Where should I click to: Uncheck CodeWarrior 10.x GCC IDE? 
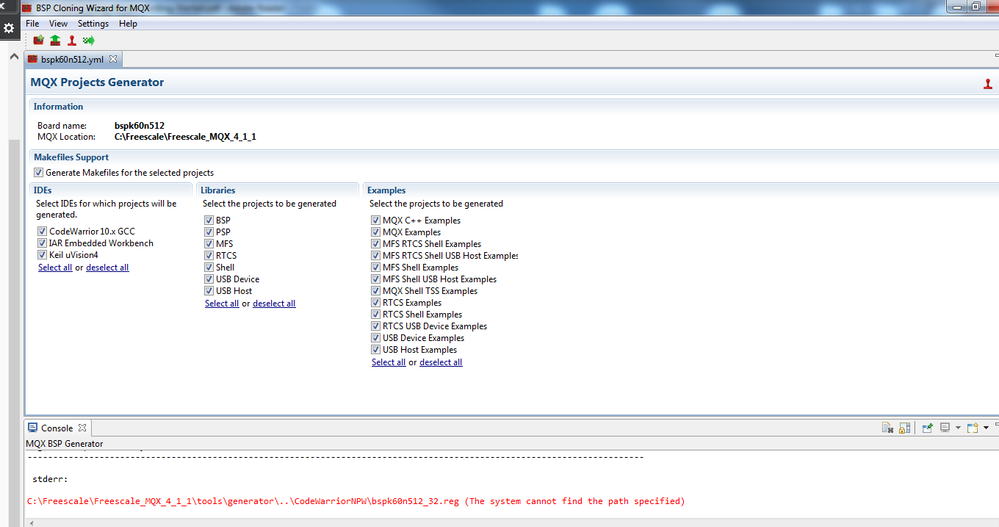click(x=42, y=231)
